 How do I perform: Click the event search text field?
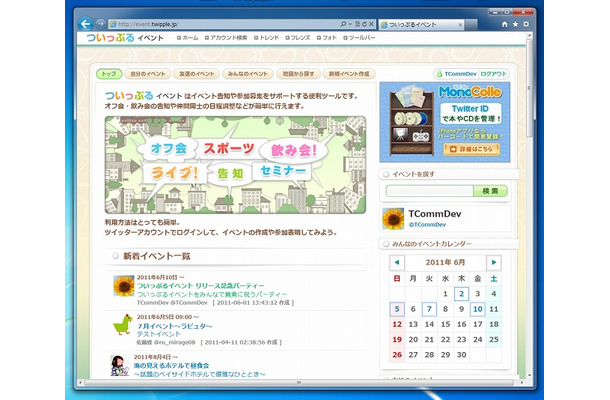pyautogui.click(x=429, y=191)
